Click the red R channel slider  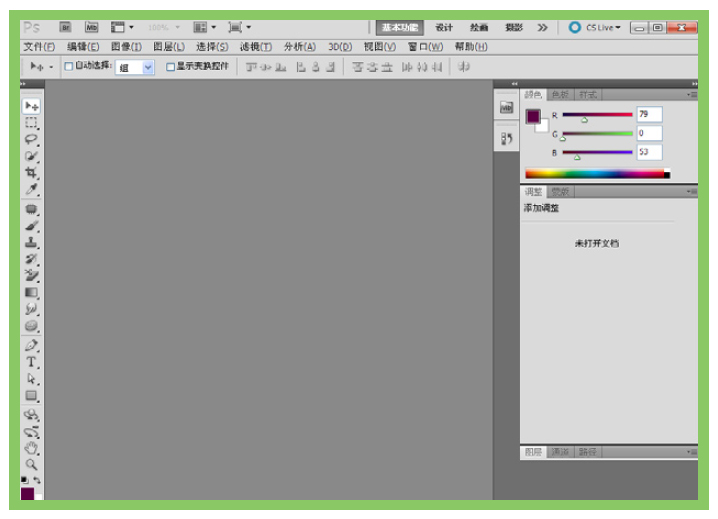pyautogui.click(x=597, y=115)
